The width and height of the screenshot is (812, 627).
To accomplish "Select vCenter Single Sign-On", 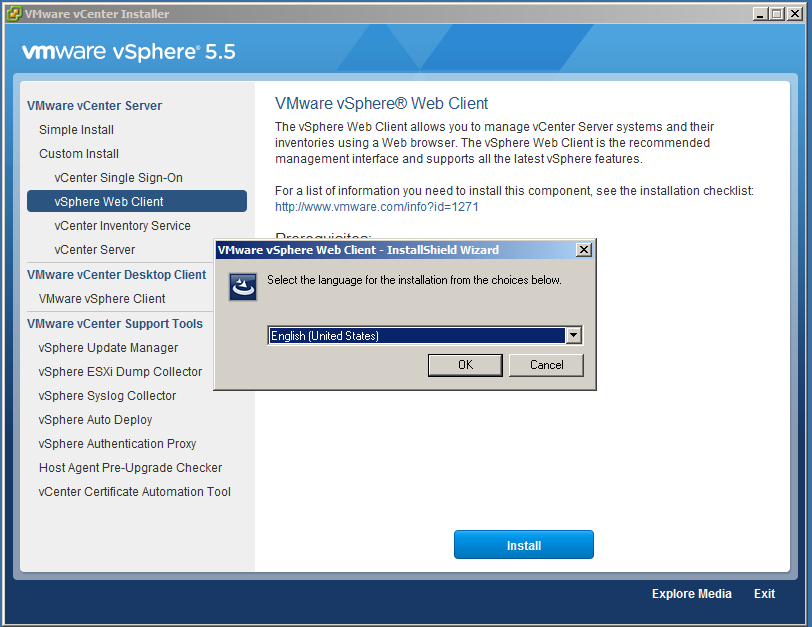I will [x=118, y=178].
